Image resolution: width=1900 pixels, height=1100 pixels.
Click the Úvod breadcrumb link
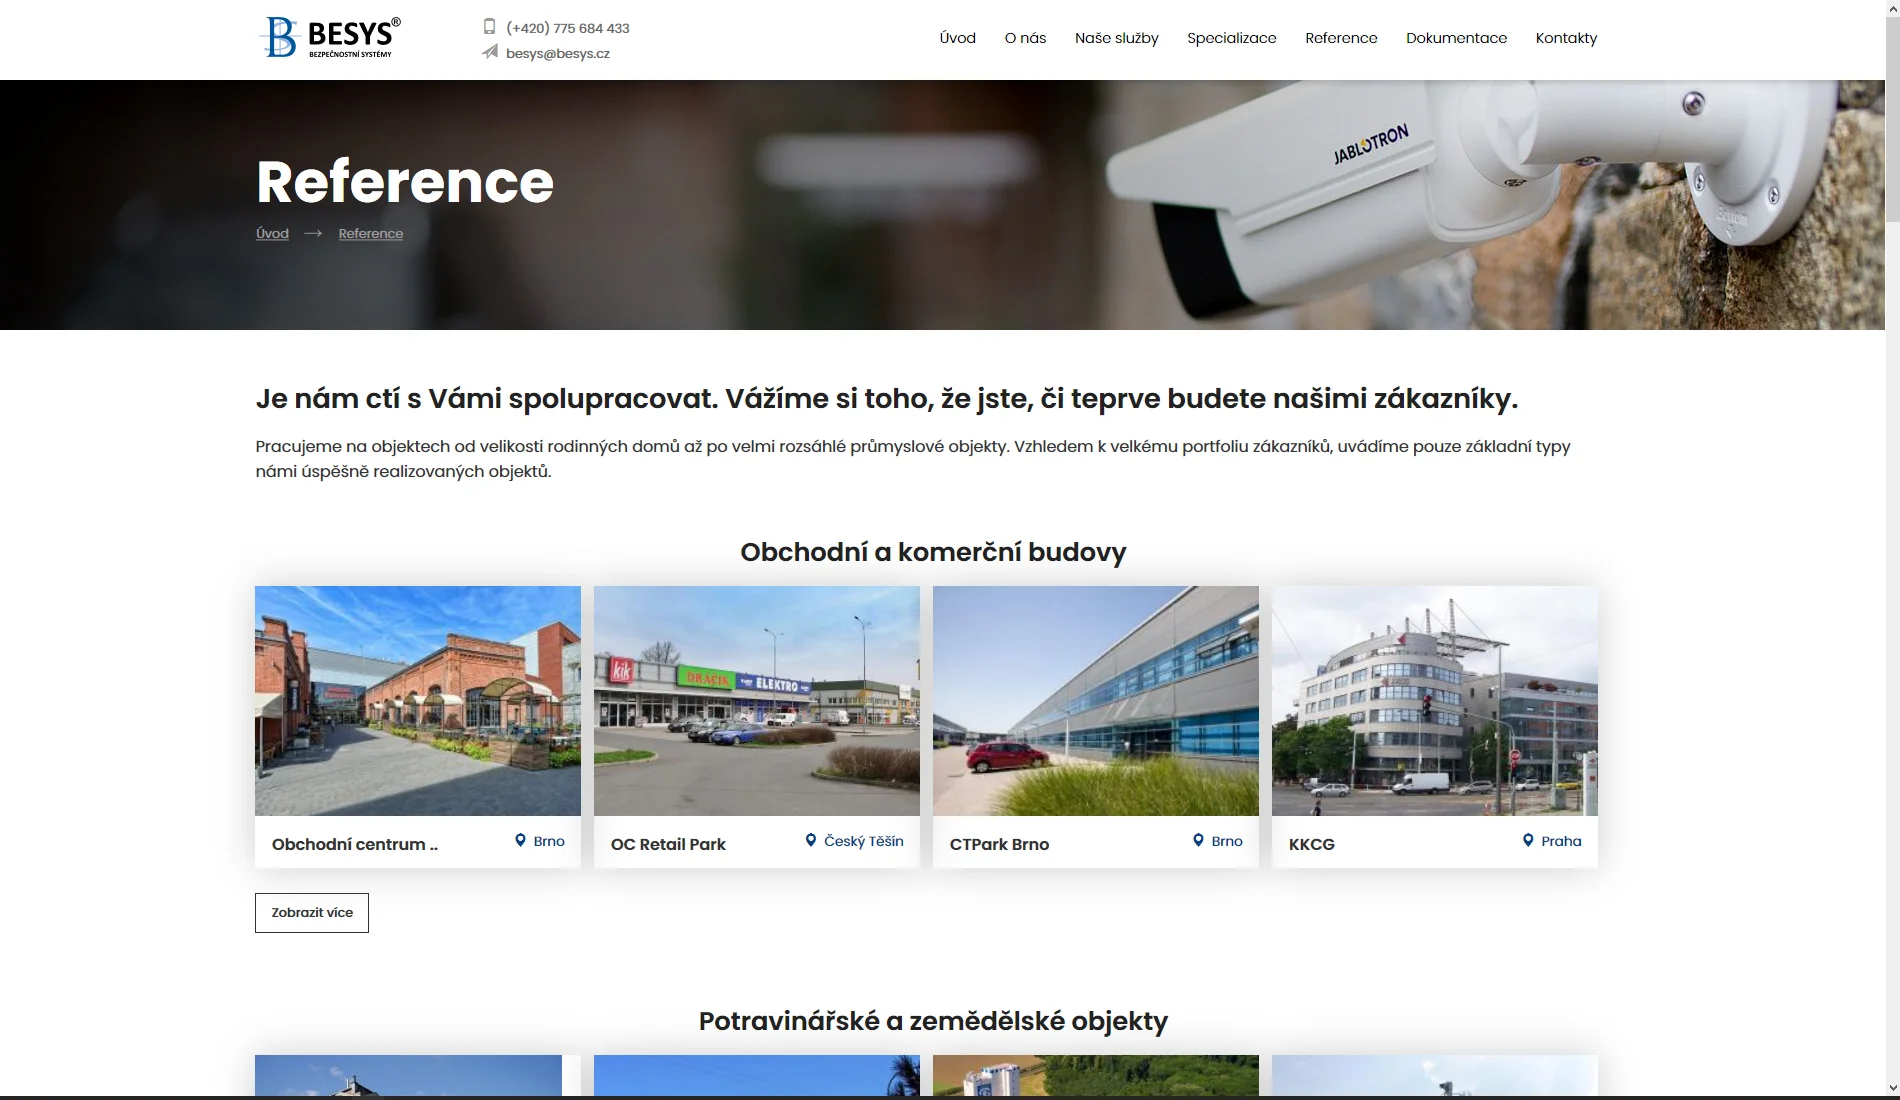272,233
